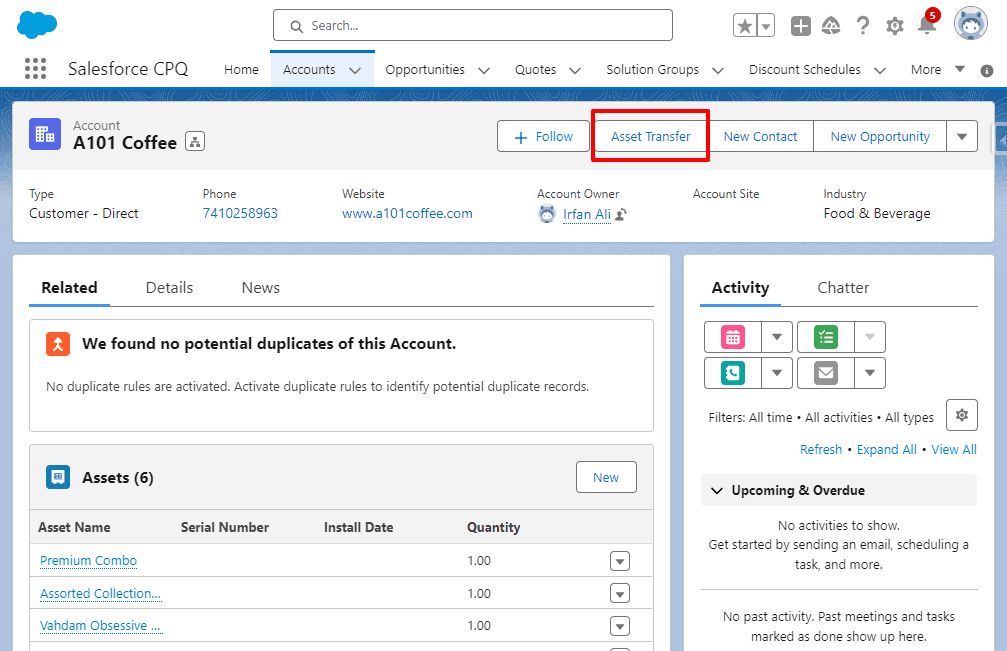1007x651 pixels.
Task: Expand the Discount Schedules dropdown chevron
Action: 880,70
